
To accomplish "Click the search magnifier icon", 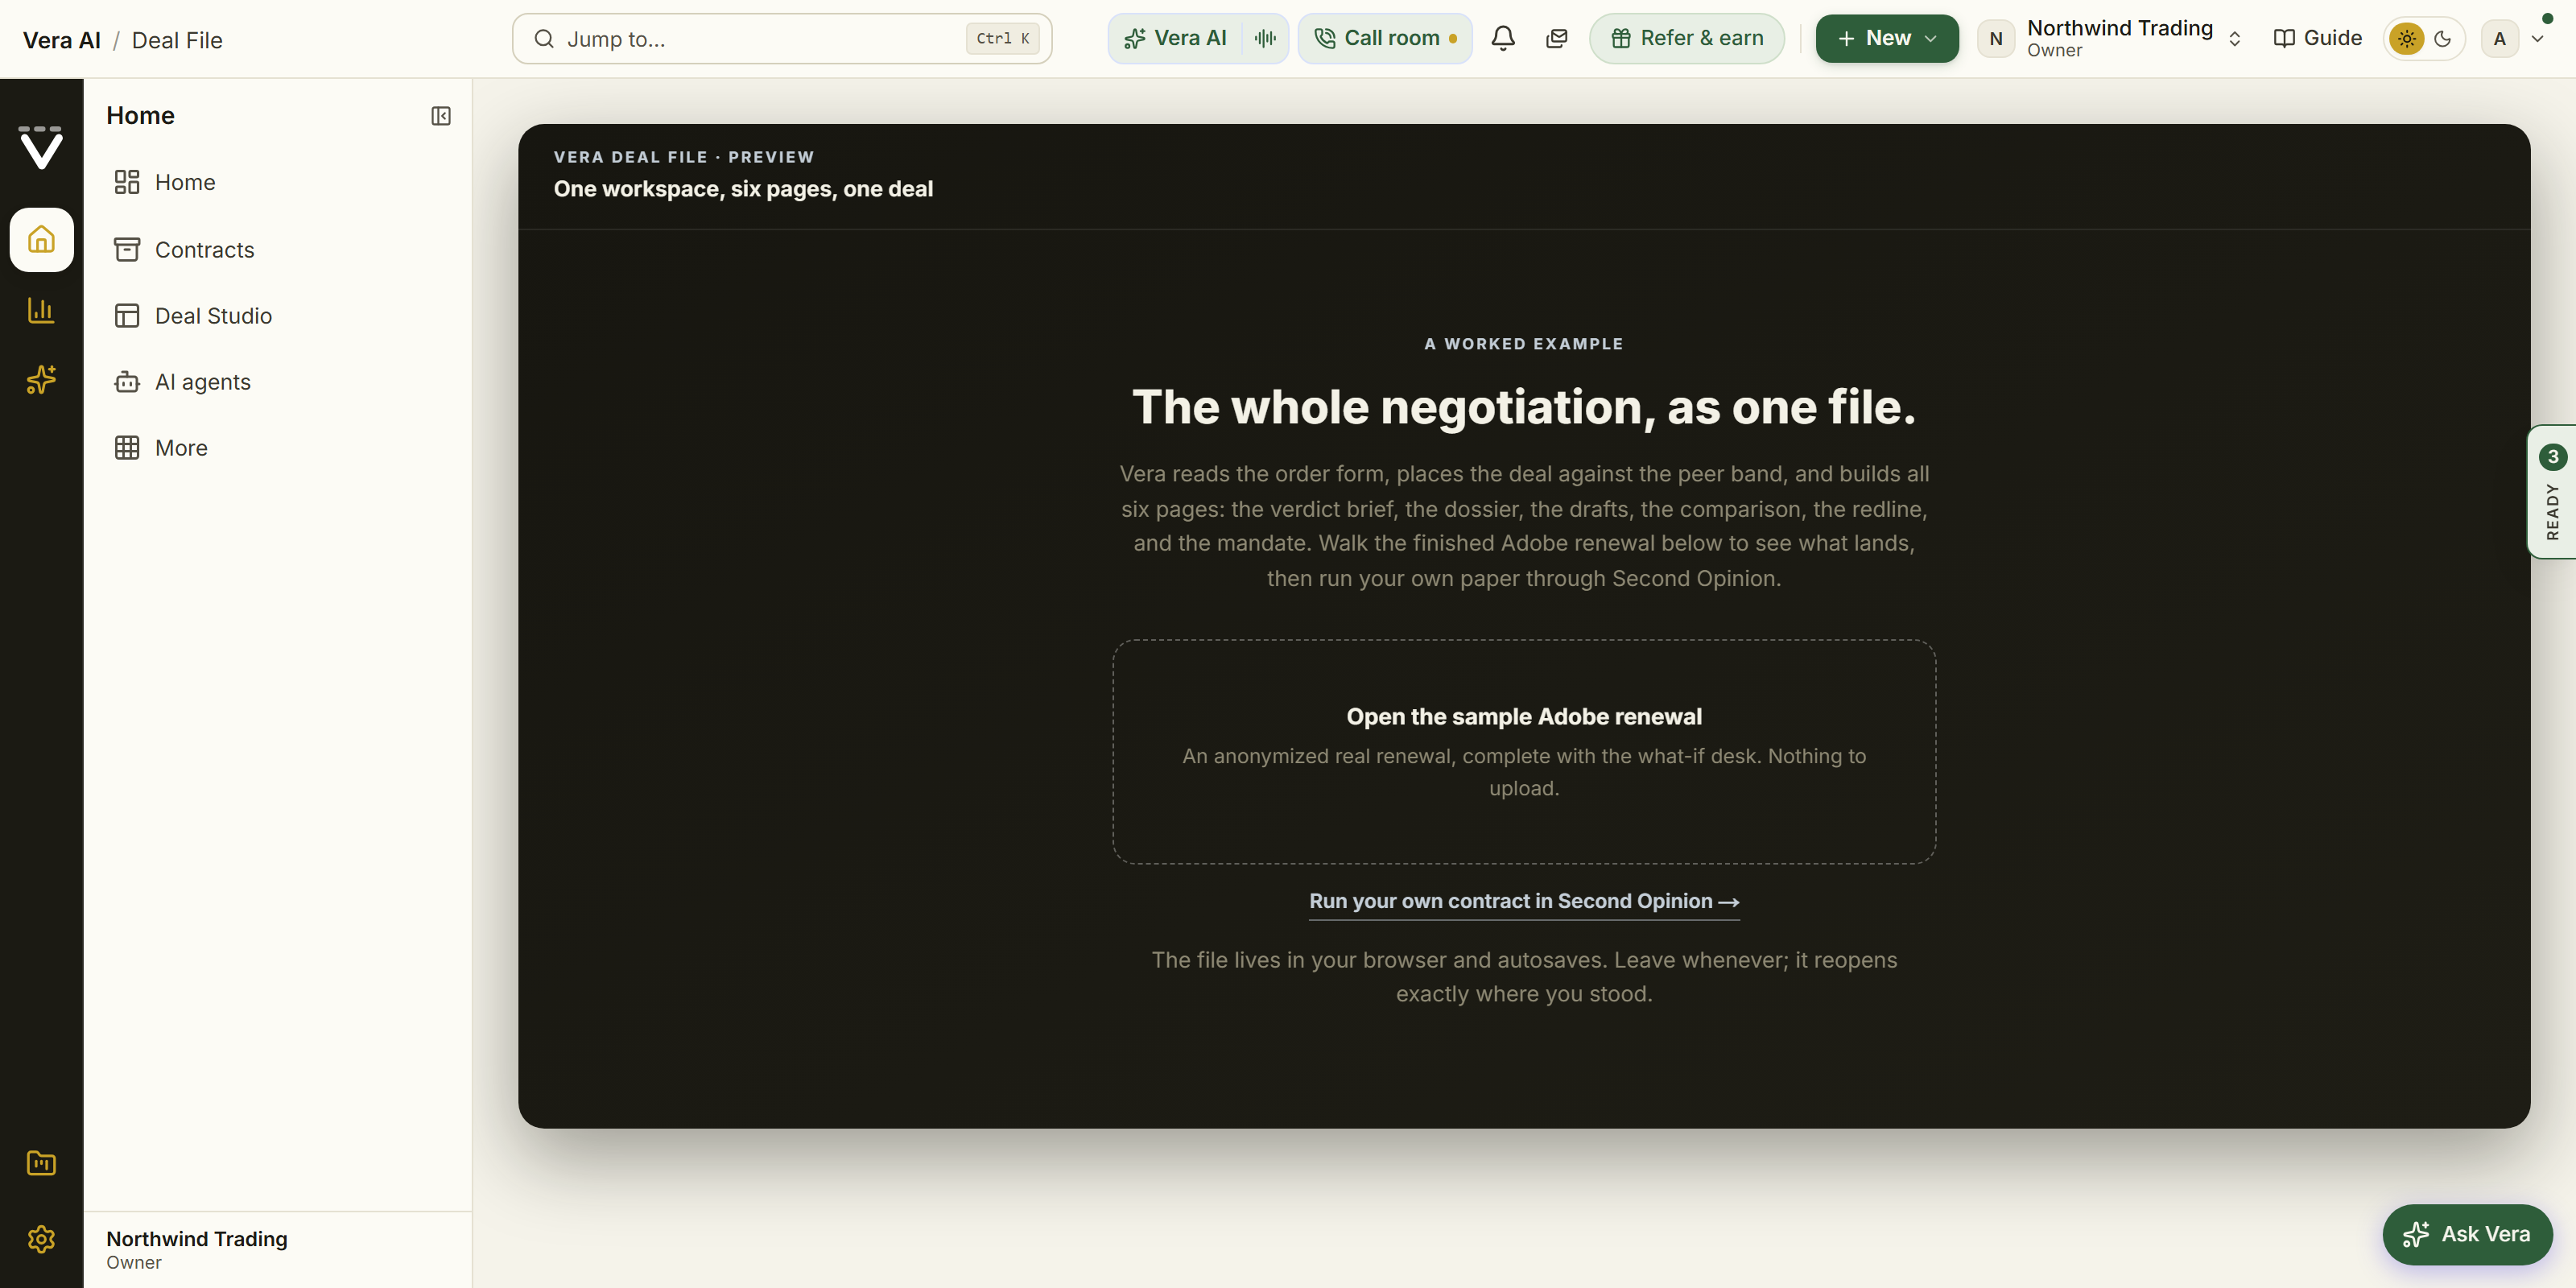I will tap(544, 39).
